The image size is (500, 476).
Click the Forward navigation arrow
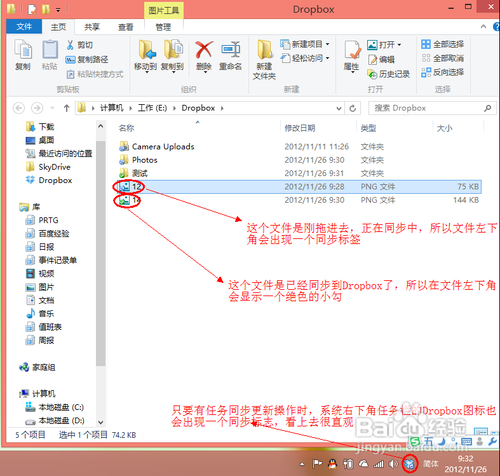[x=37, y=108]
